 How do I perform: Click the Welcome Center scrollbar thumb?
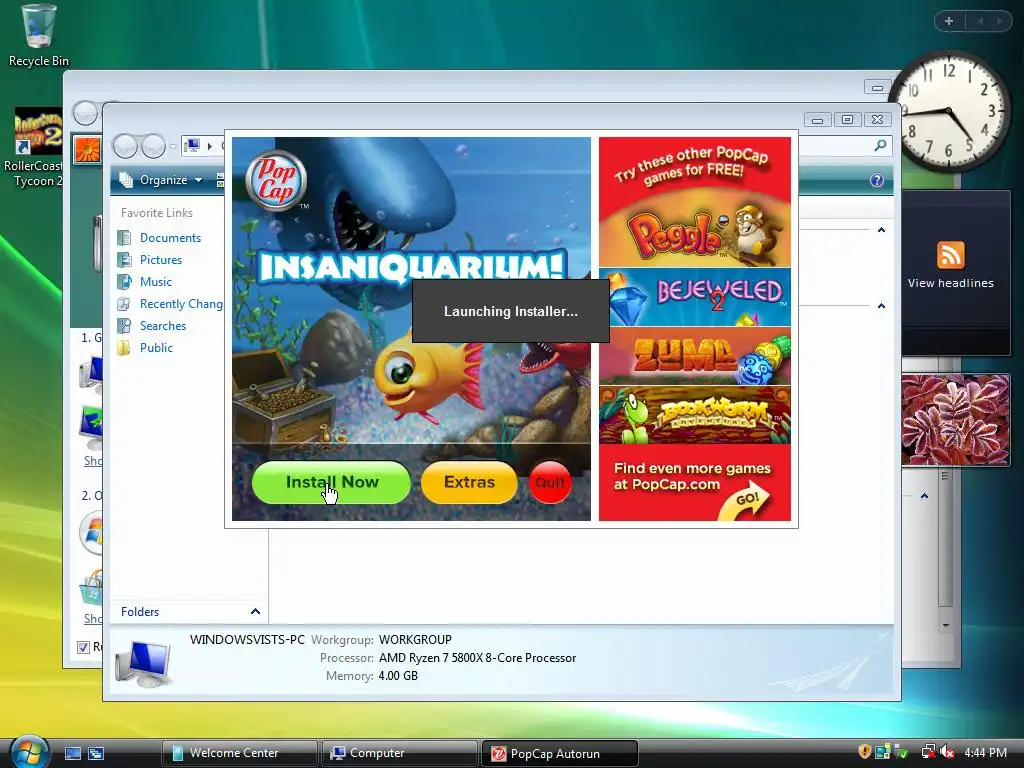pos(945,539)
